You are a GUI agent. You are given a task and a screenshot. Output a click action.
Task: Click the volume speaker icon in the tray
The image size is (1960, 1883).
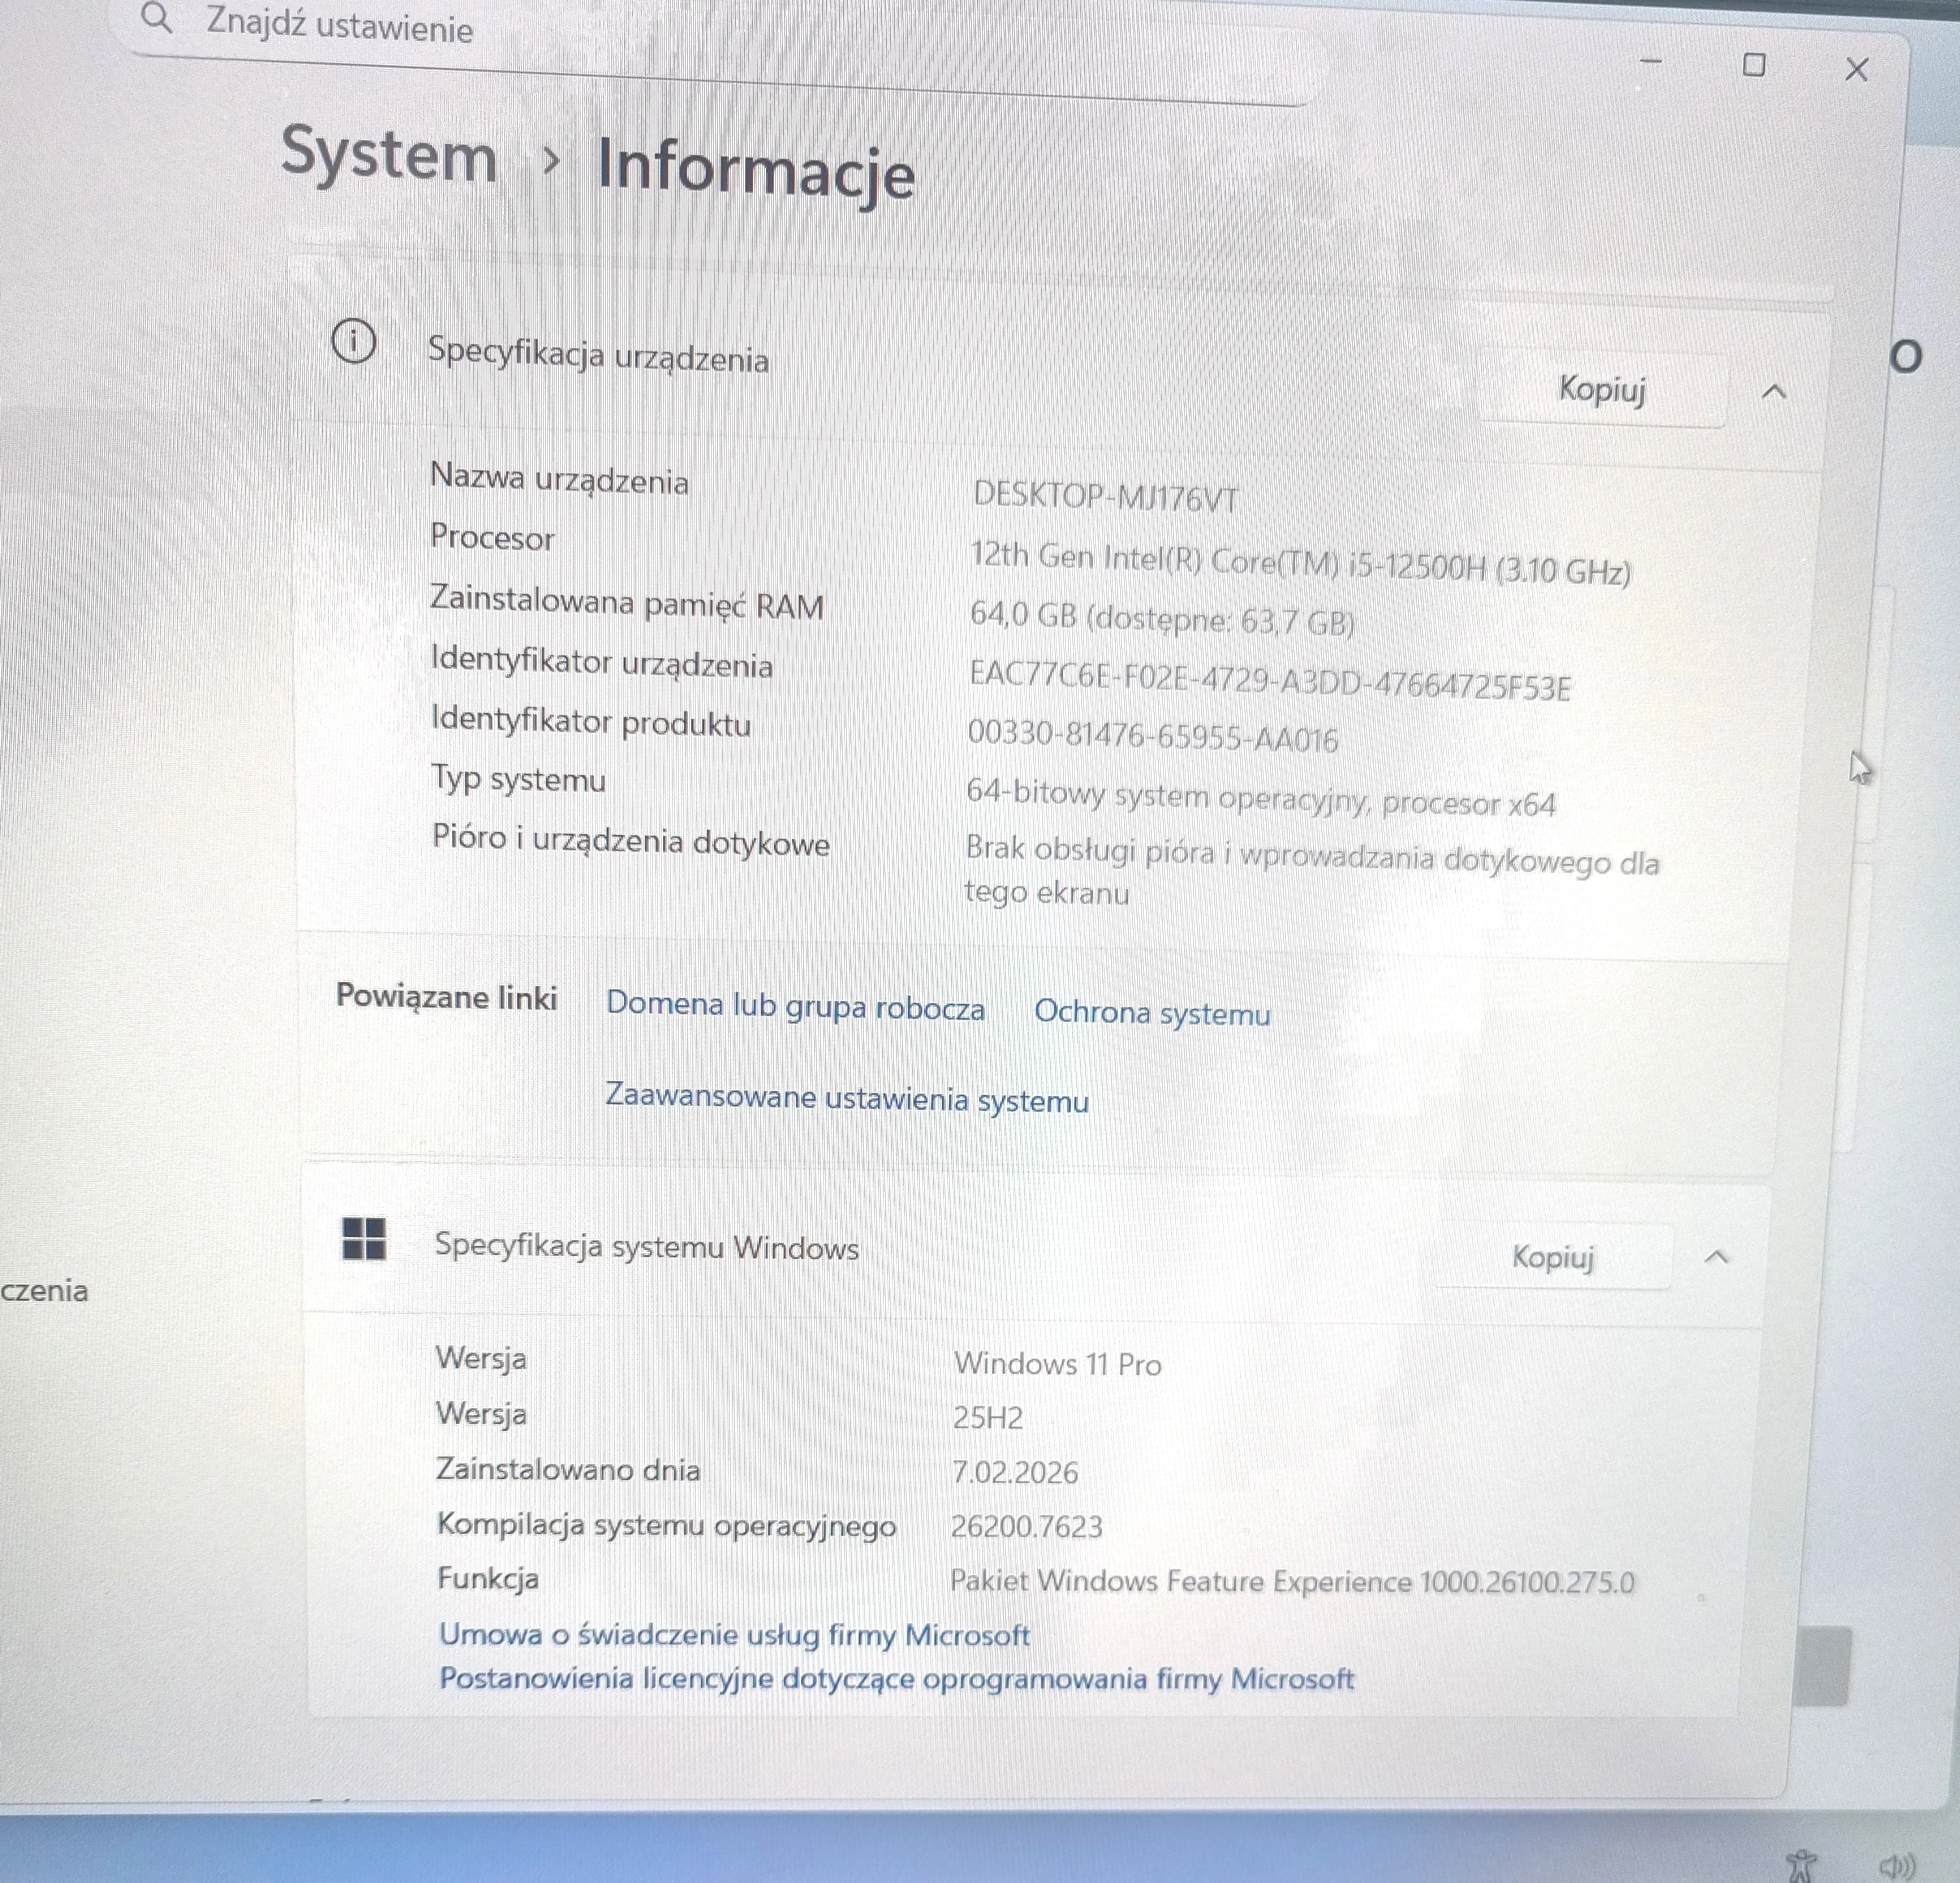(1896, 1866)
